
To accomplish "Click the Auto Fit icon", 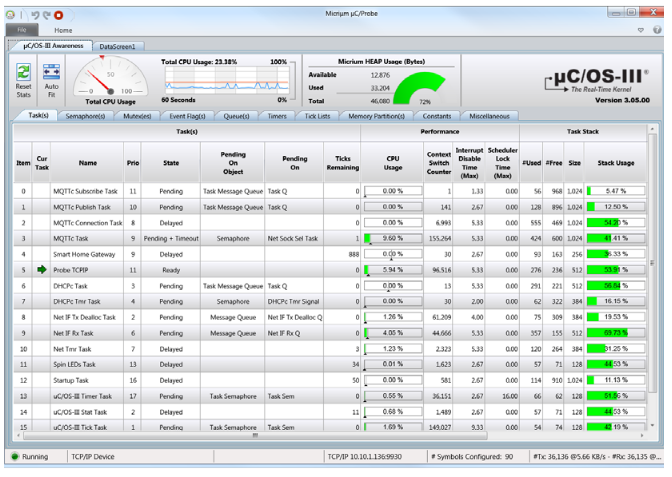I will 51,72.
